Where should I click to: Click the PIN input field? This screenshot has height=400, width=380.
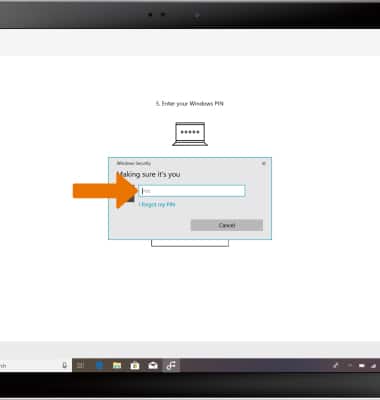(192, 191)
